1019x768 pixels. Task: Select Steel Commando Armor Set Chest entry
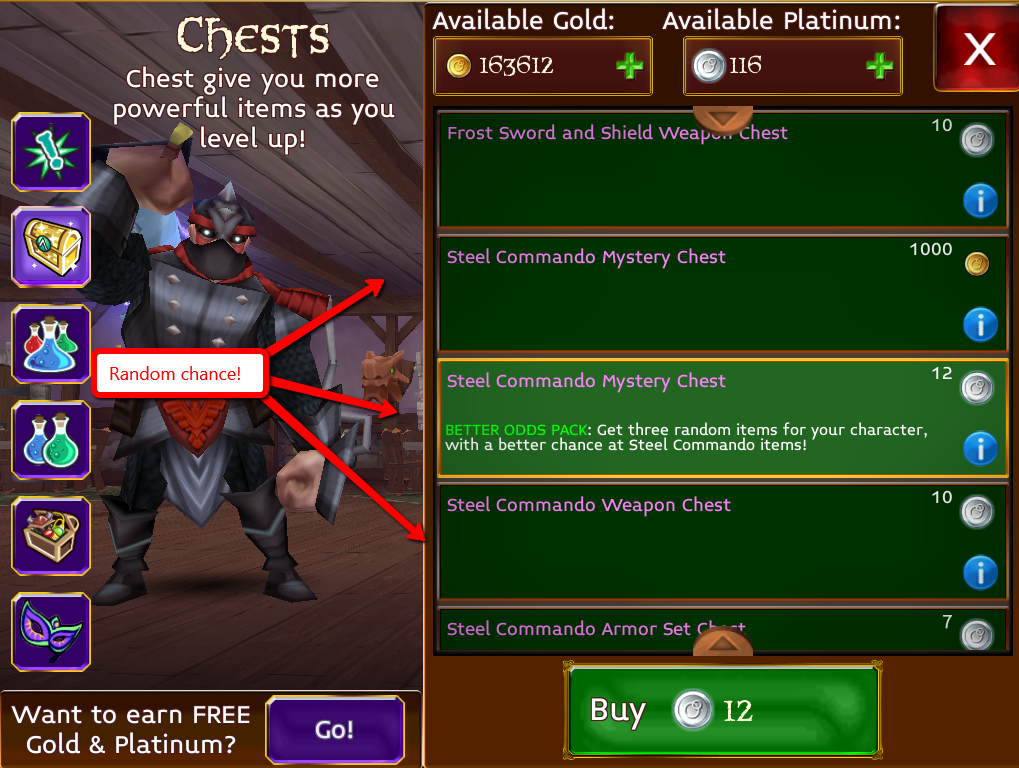(x=723, y=629)
